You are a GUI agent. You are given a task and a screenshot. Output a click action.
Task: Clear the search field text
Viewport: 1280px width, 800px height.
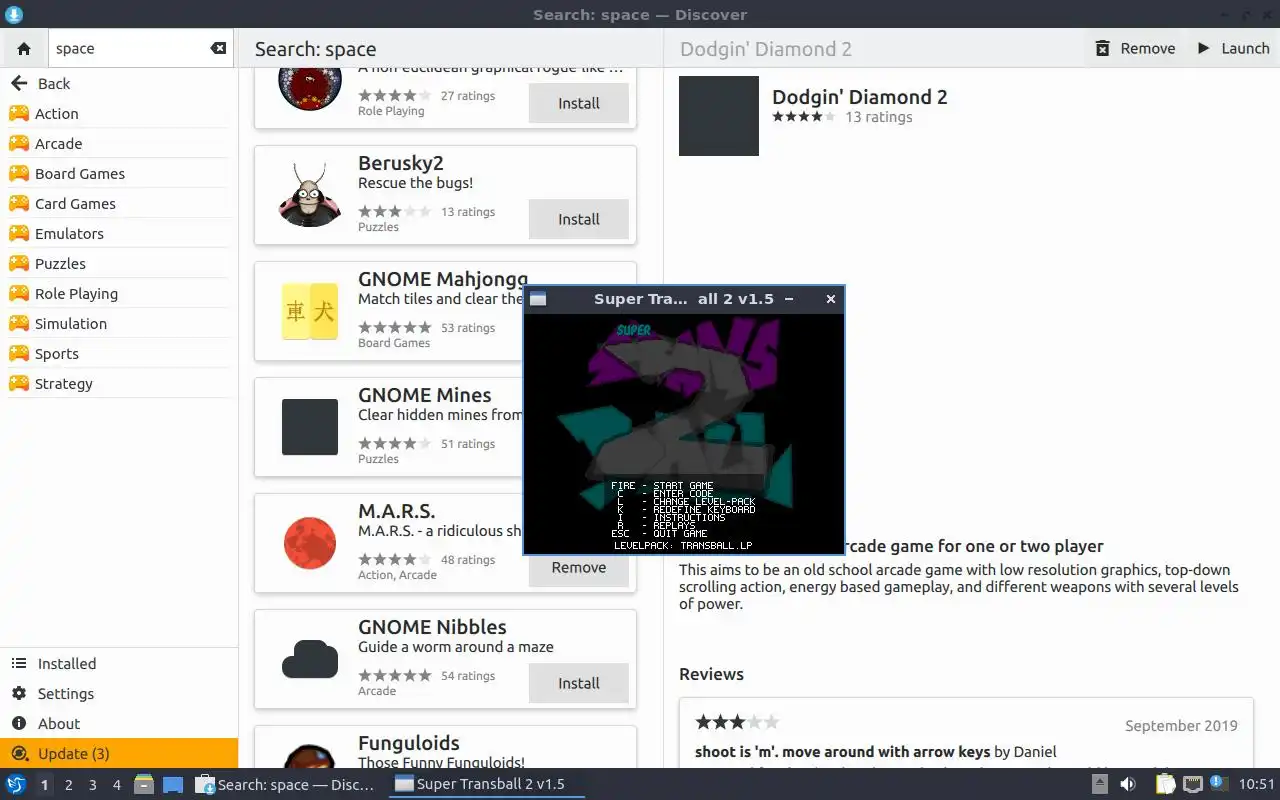tap(218, 48)
